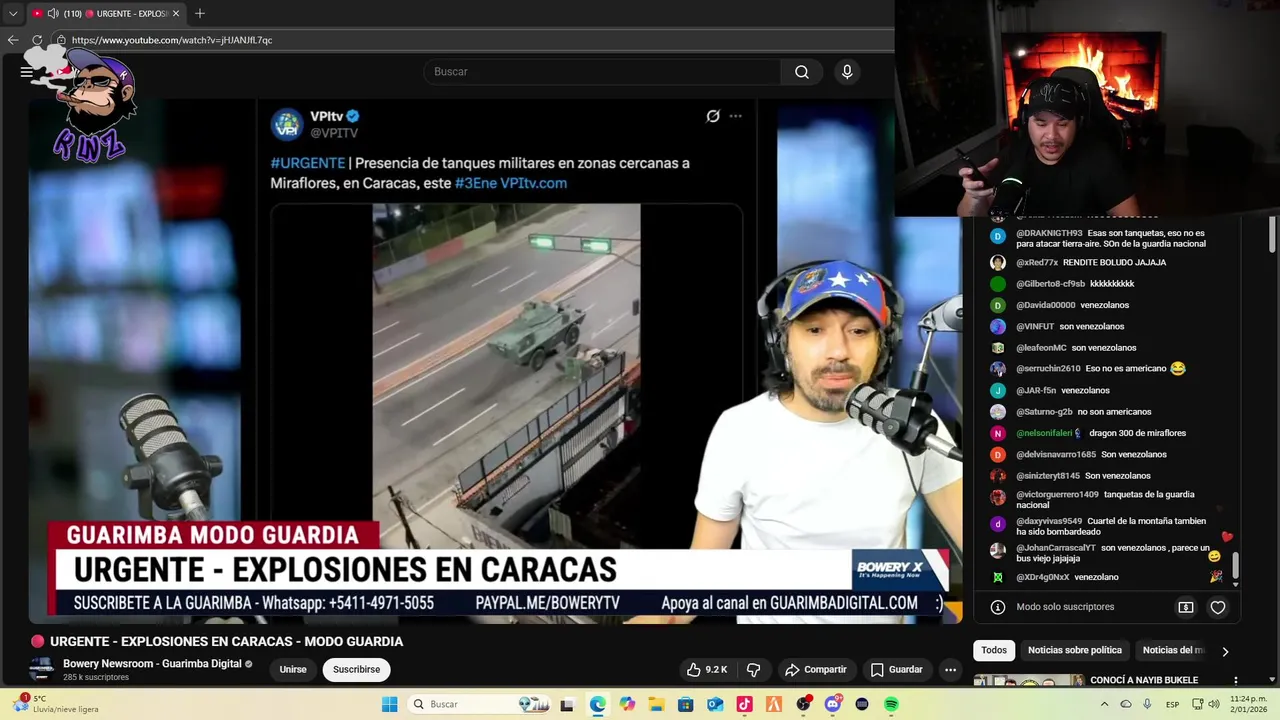Close the URGENTE YouTube tab
The image size is (1280, 720).
pyautogui.click(x=176, y=14)
